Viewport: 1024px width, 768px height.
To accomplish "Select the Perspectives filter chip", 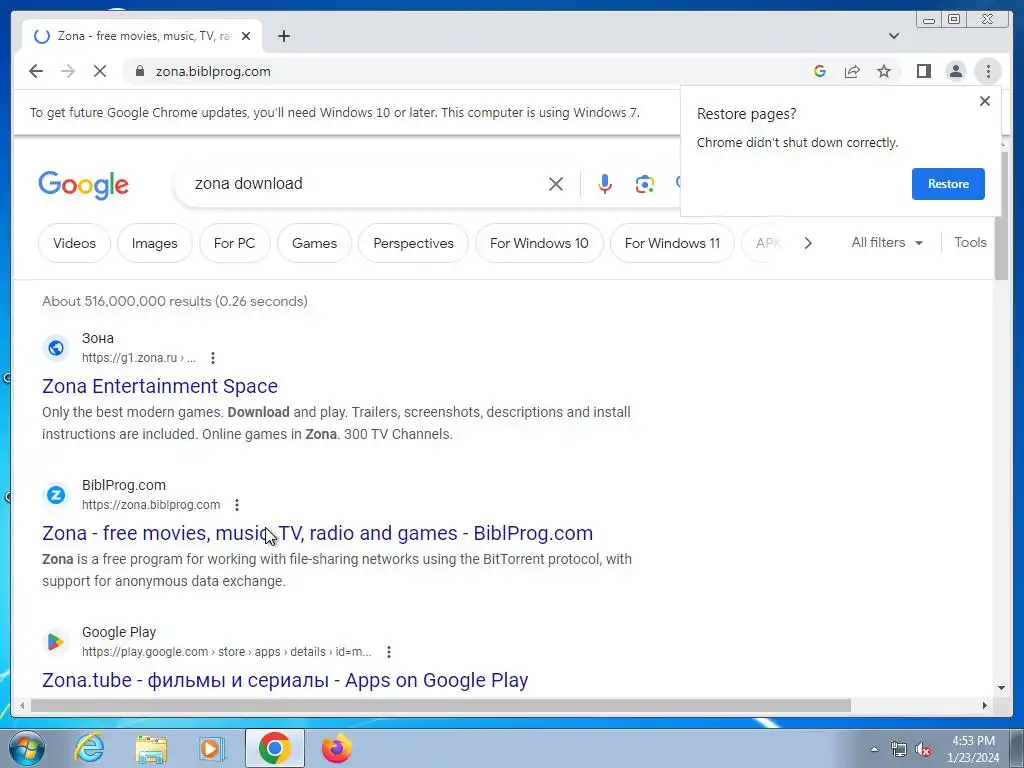I will (413, 243).
